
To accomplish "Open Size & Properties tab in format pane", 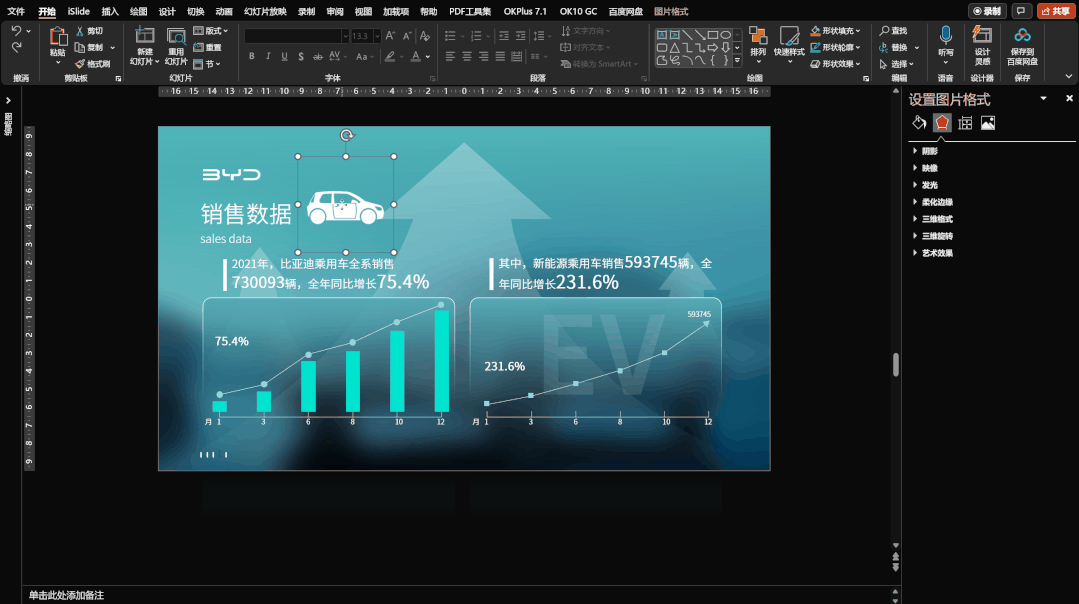I will pos(965,123).
